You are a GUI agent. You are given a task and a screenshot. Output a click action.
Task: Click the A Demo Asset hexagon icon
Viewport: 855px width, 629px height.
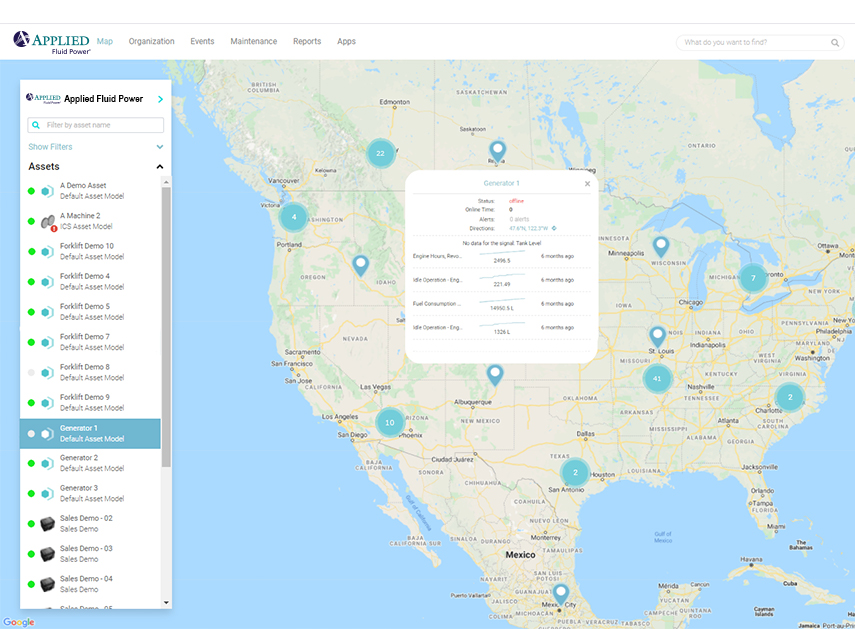(x=48, y=191)
